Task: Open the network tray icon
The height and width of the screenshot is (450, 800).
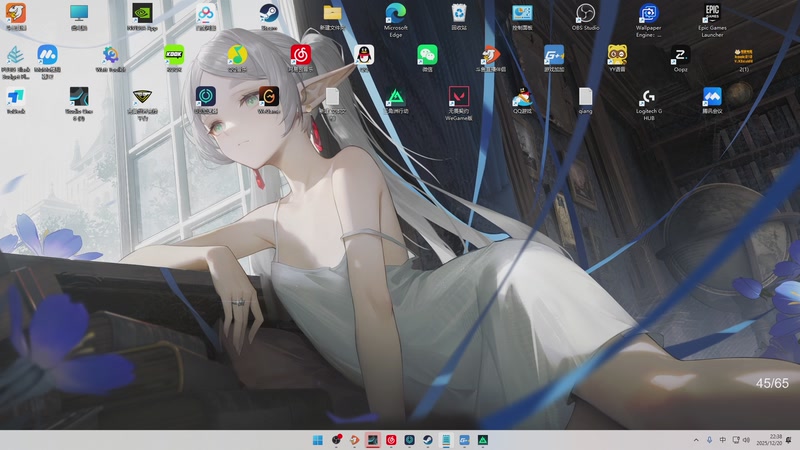Action: click(x=736, y=440)
